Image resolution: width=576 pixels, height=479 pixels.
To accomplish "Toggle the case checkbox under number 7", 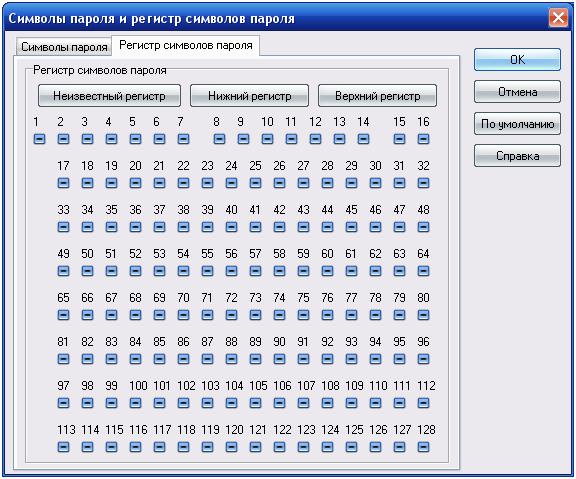I will 183,139.
